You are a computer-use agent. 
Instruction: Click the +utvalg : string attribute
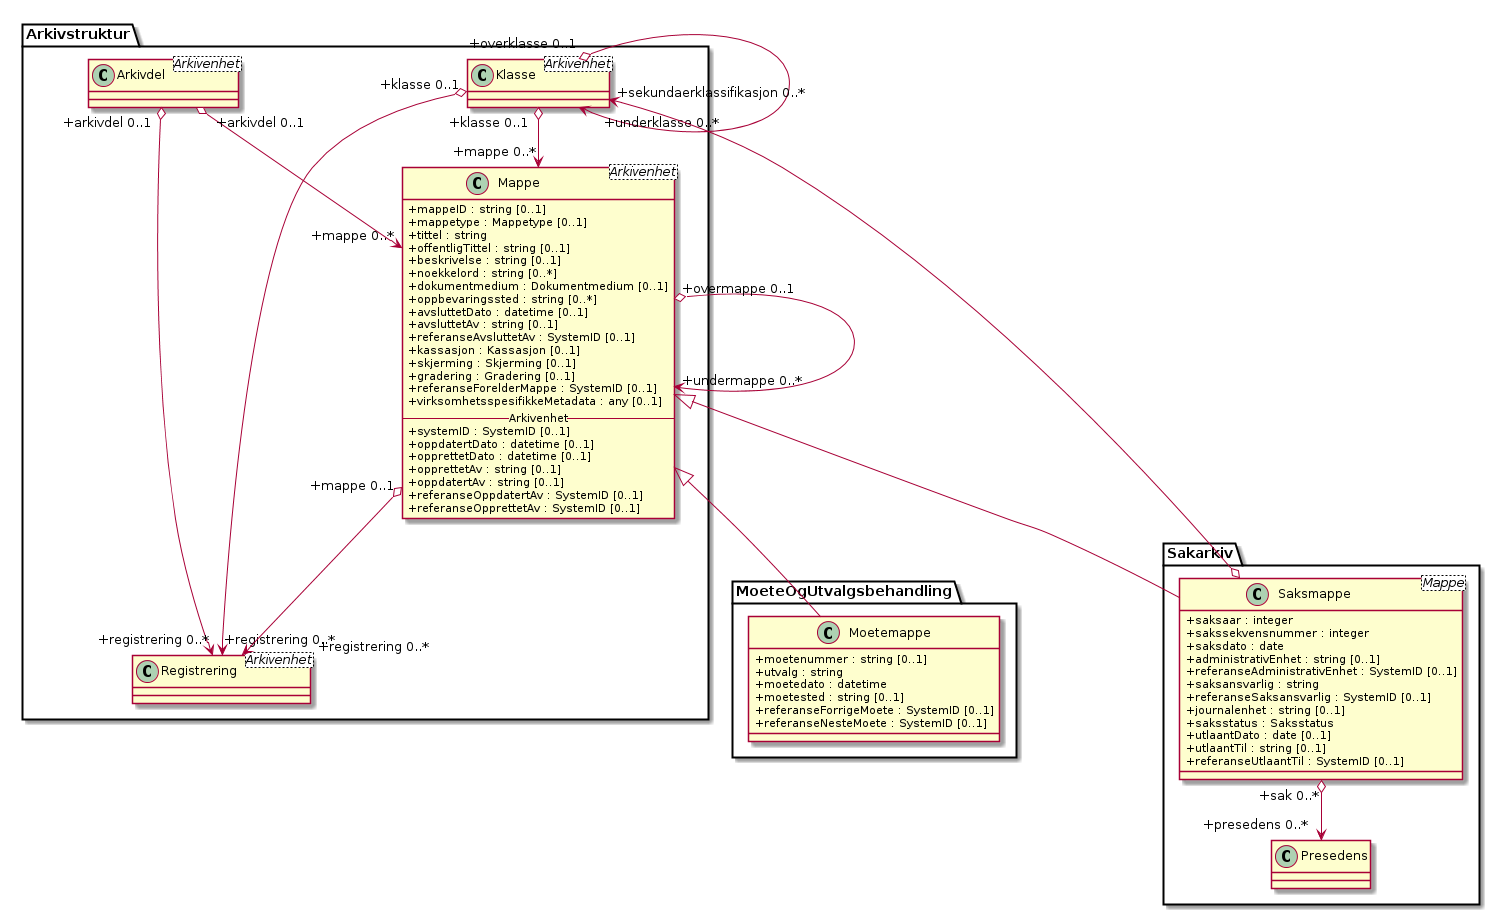pyautogui.click(x=799, y=673)
